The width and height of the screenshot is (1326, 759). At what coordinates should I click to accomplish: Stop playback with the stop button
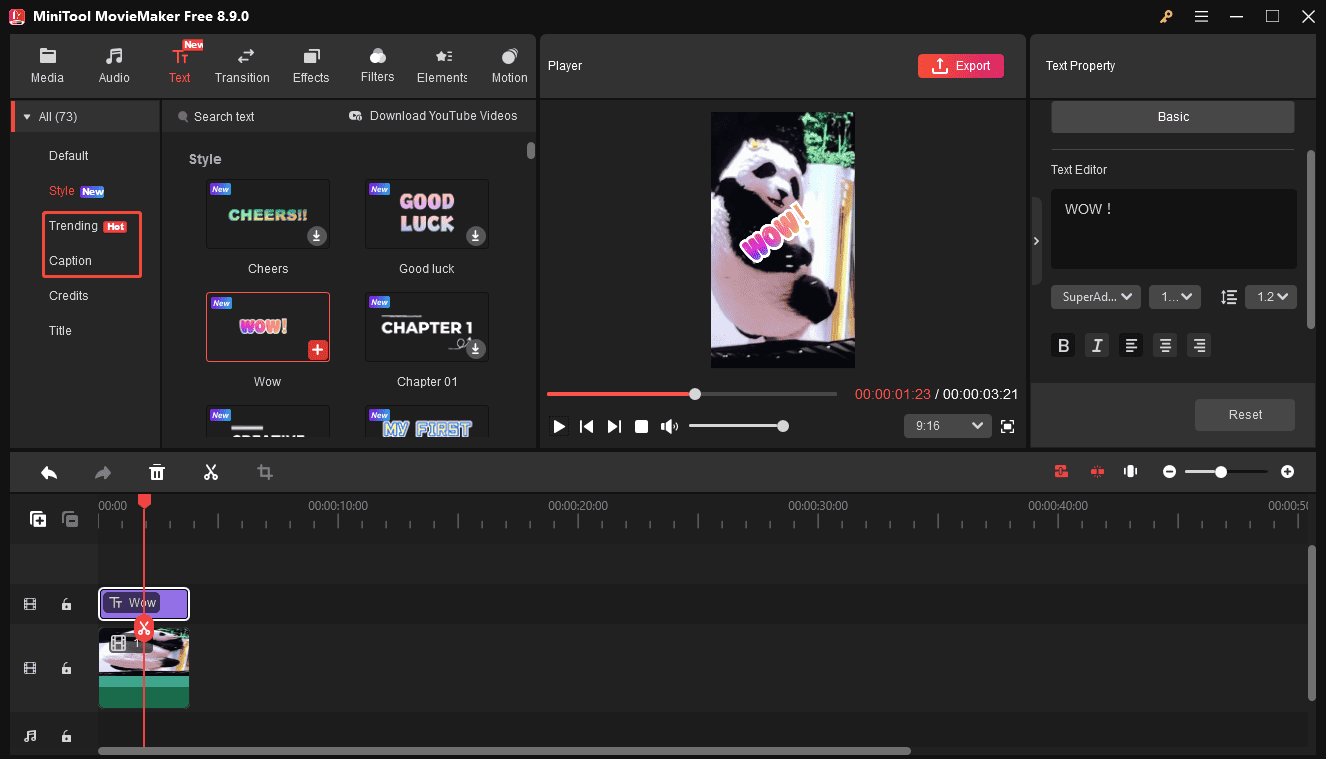(642, 426)
